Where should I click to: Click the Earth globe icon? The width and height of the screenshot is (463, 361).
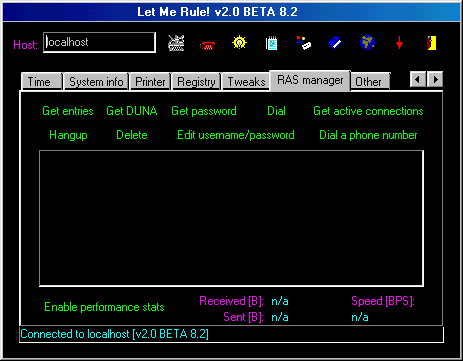point(367,43)
